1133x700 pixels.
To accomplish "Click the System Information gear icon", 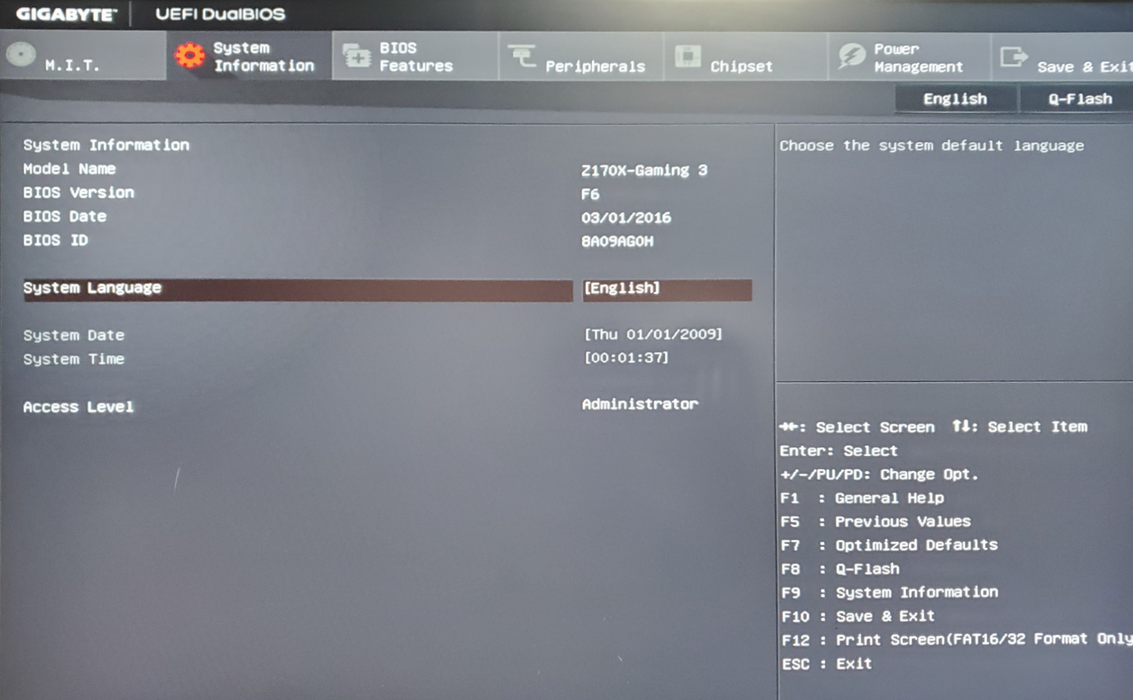I will (x=190, y=56).
